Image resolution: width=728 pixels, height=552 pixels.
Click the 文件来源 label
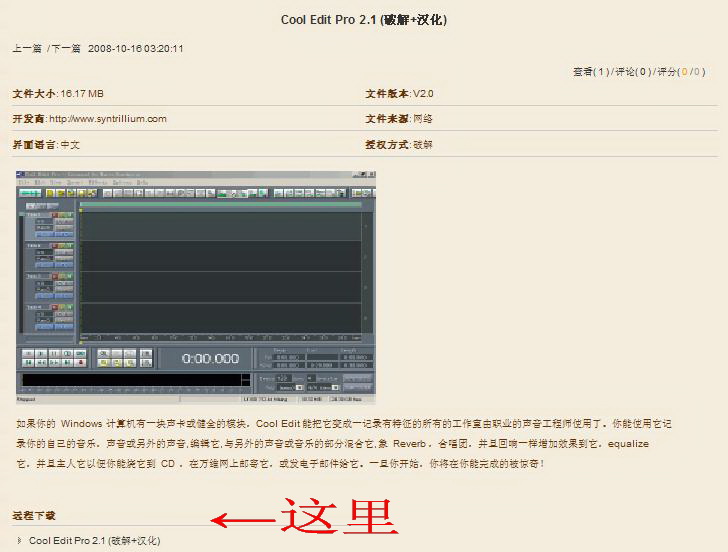(x=387, y=119)
